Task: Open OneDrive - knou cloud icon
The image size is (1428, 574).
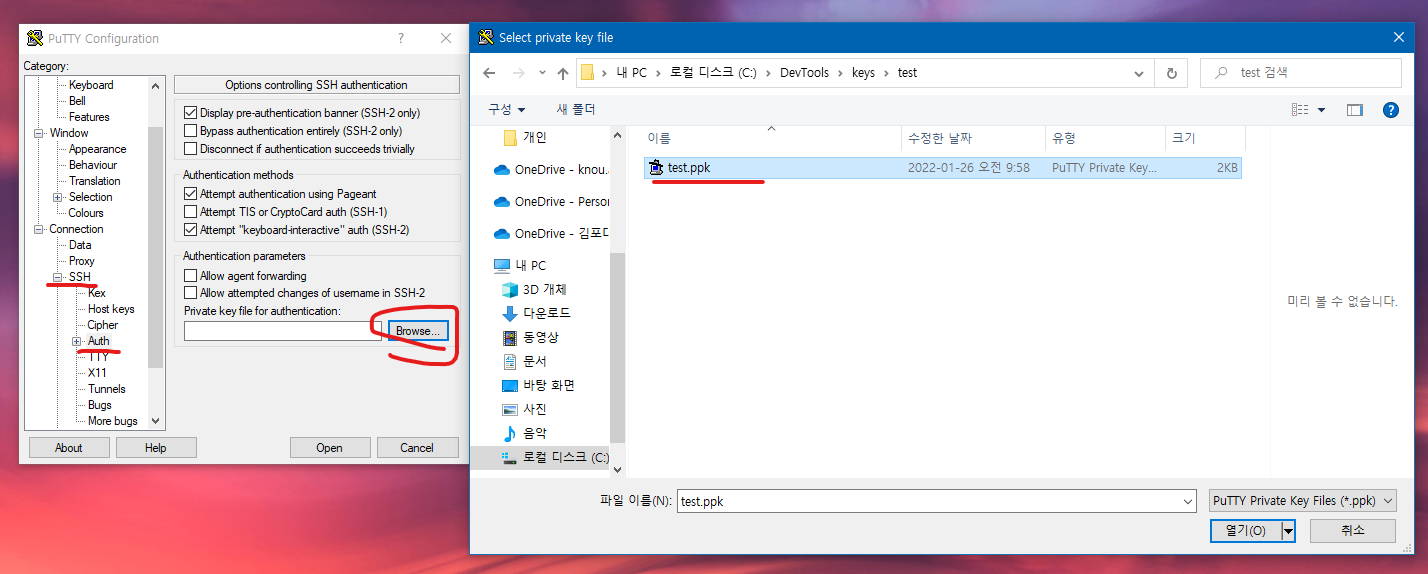Action: (x=502, y=170)
